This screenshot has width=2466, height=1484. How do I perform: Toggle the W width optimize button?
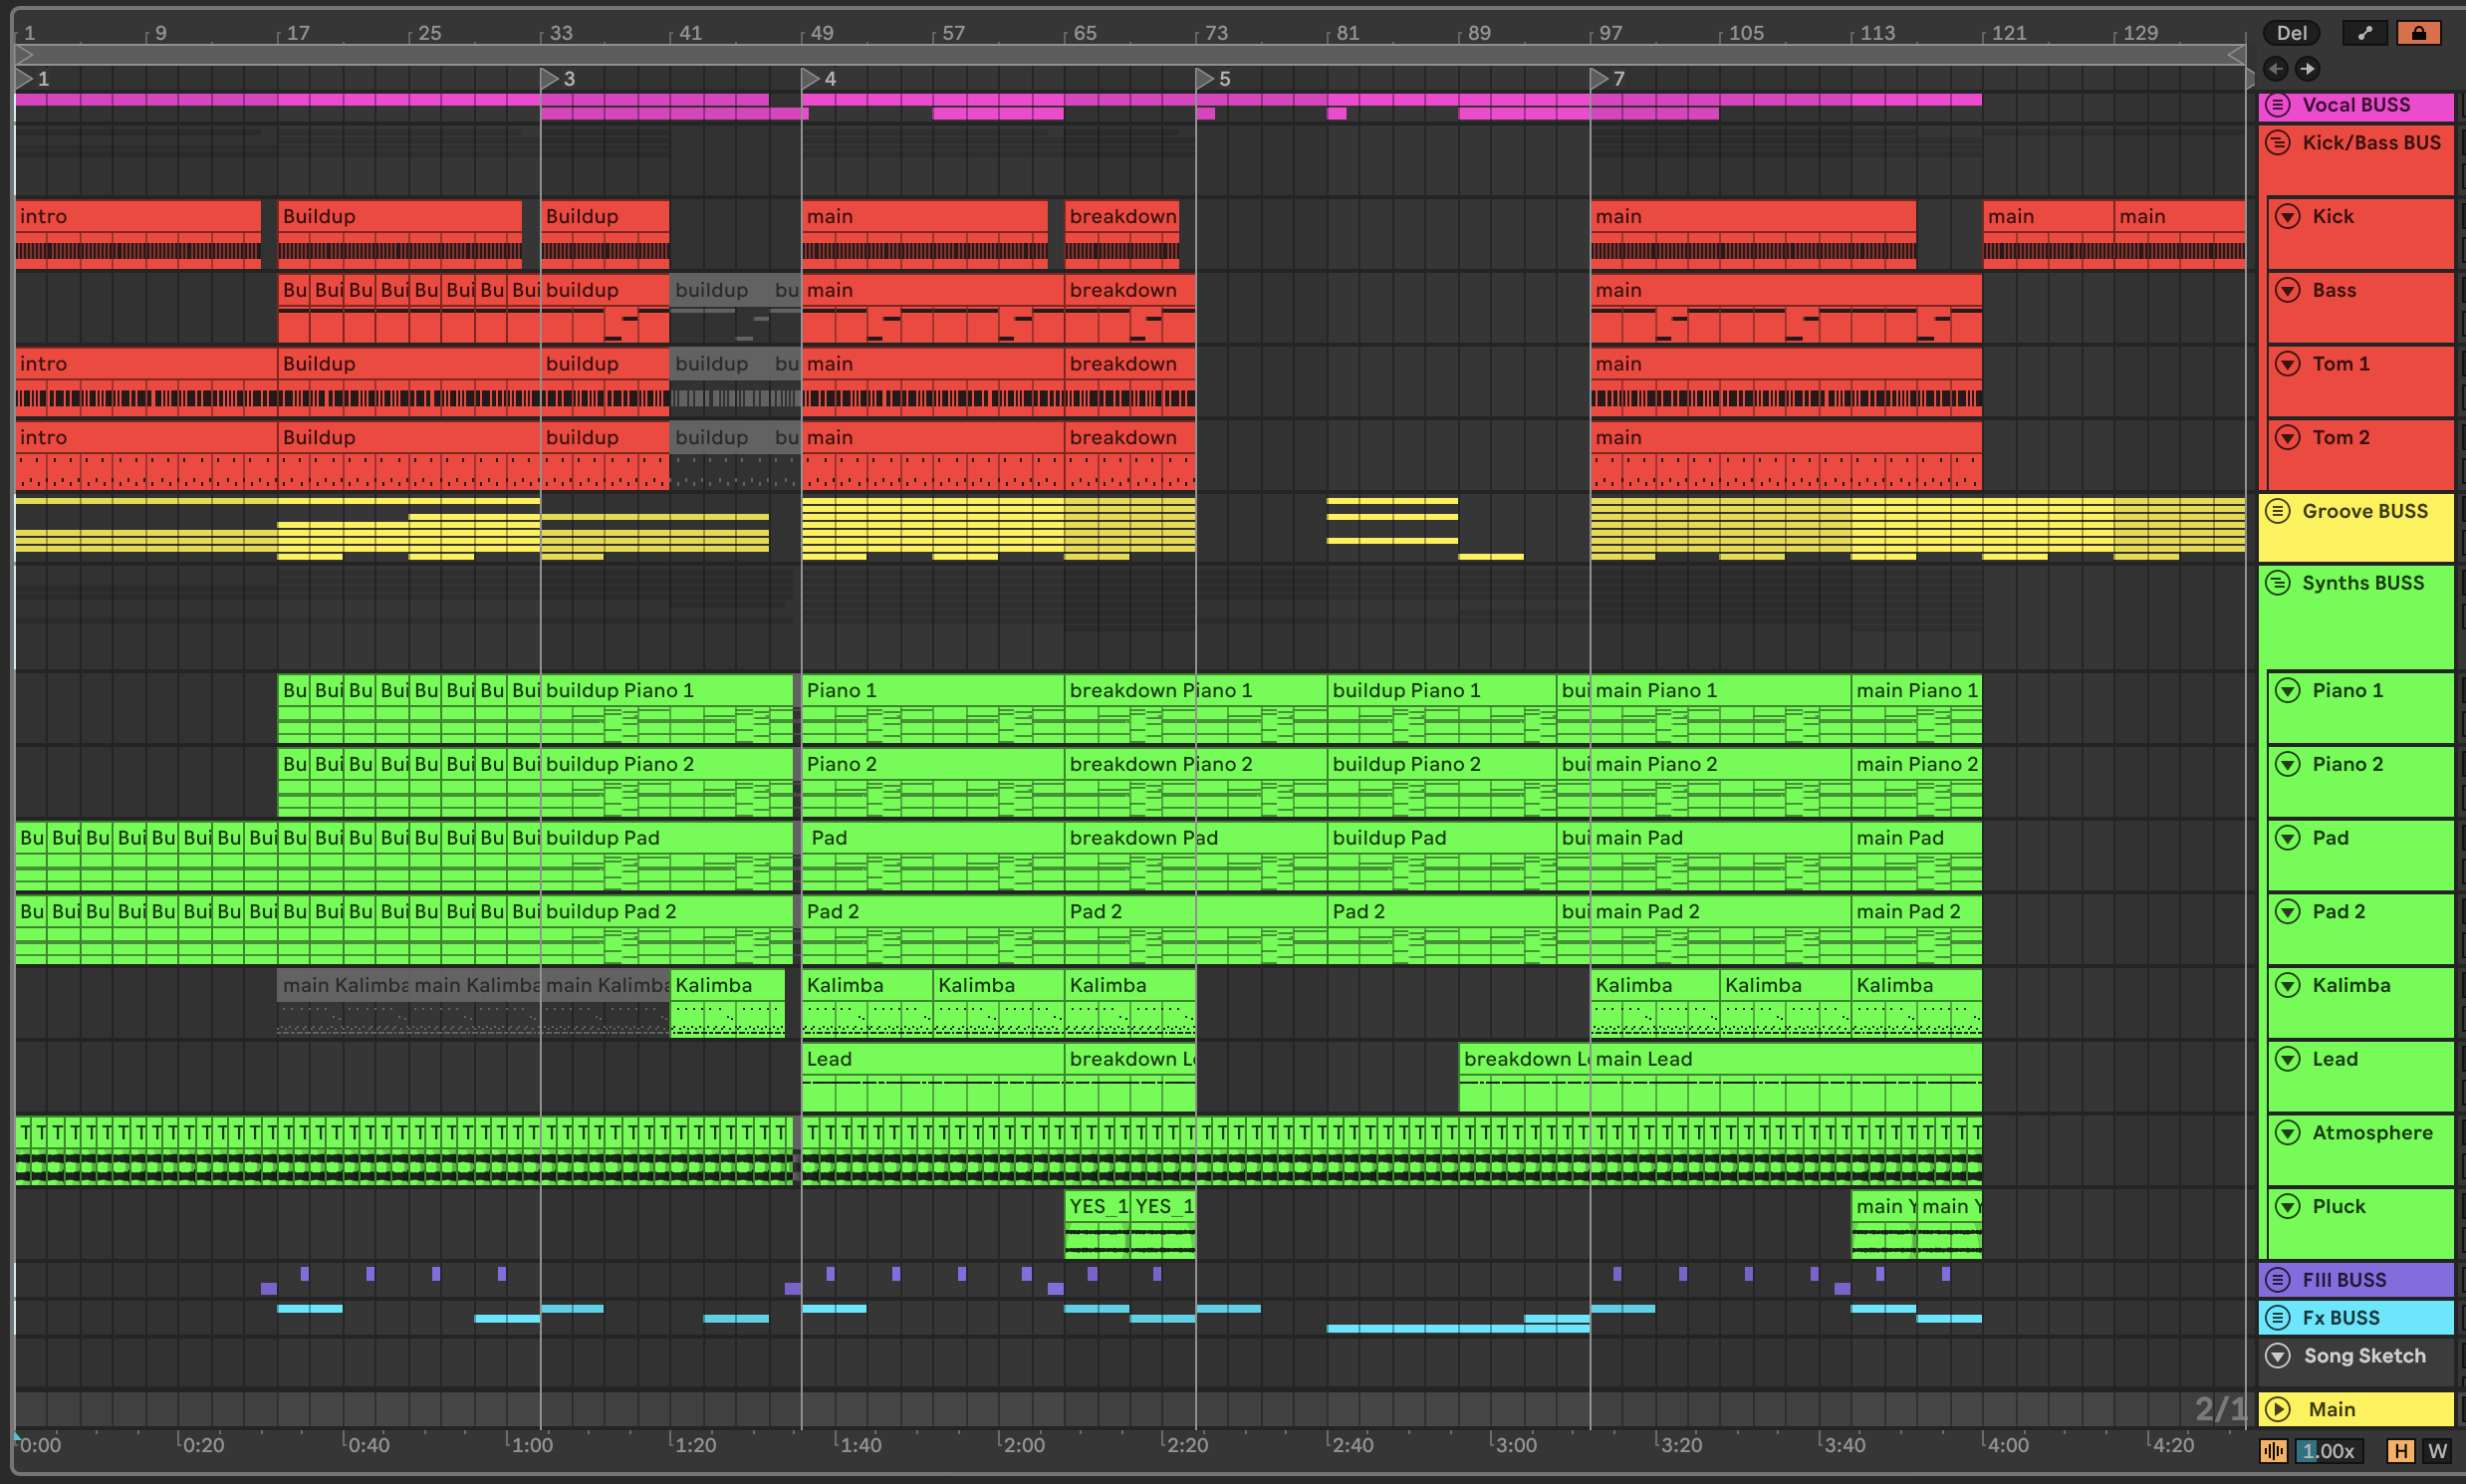pos(2437,1451)
